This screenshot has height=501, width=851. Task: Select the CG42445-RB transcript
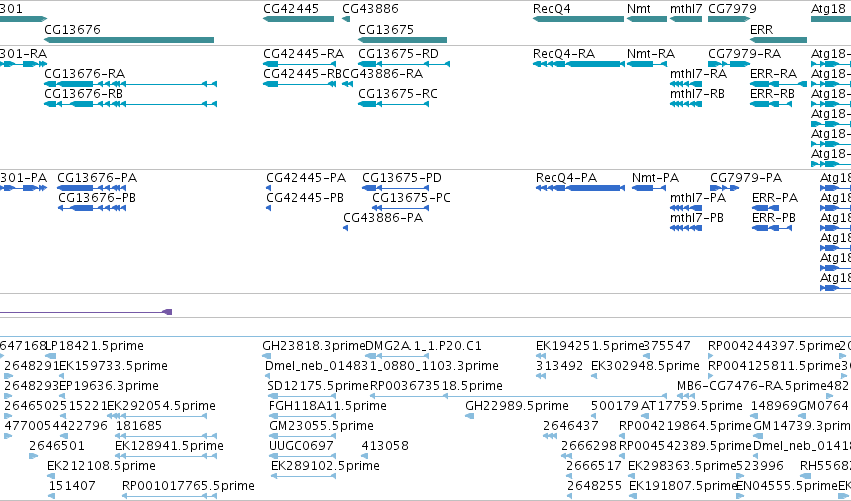(300, 84)
